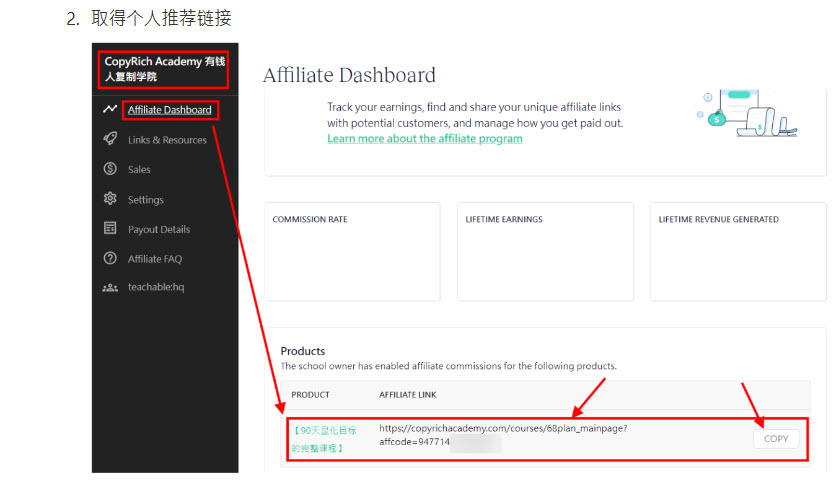Screen dimensions: 835x484
Task: Open Settings in sidebar
Action: [145, 200]
